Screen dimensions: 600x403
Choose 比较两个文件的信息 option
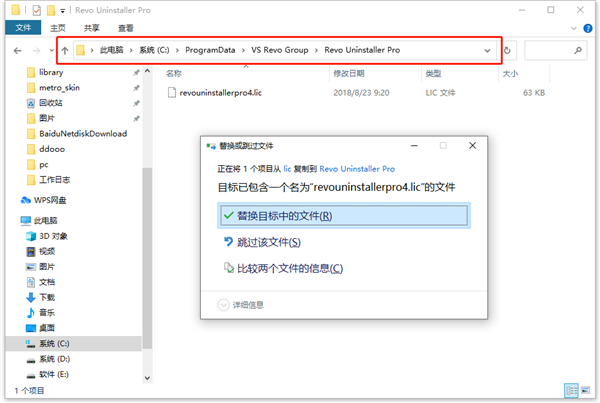point(289,268)
